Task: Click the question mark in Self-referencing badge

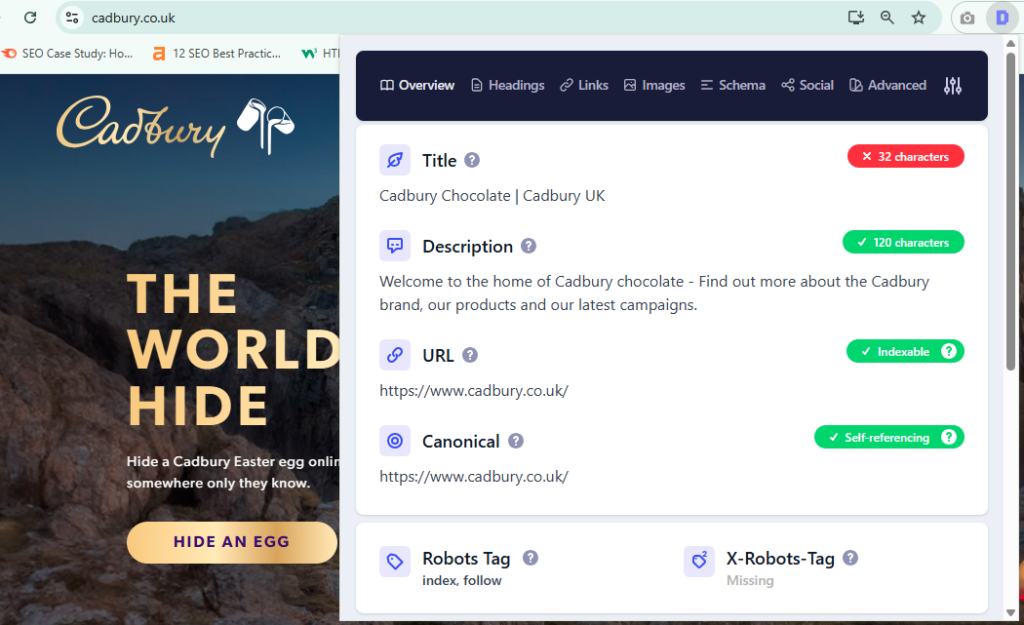Action: (949, 437)
